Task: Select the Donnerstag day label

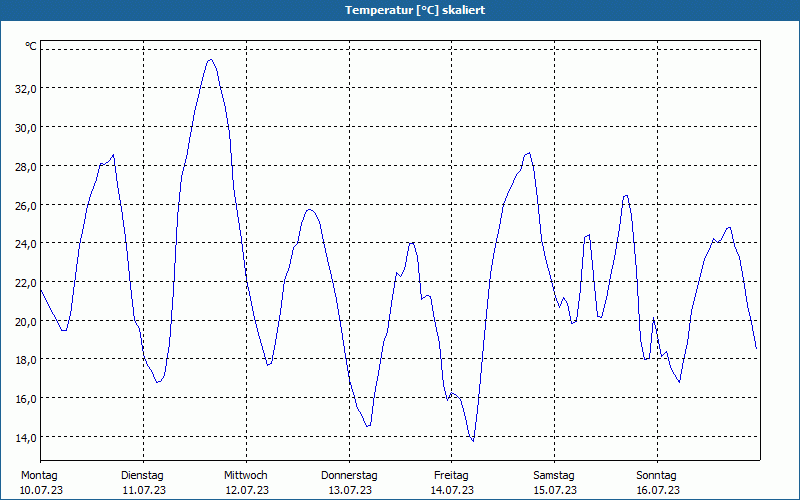Action: (x=349, y=475)
